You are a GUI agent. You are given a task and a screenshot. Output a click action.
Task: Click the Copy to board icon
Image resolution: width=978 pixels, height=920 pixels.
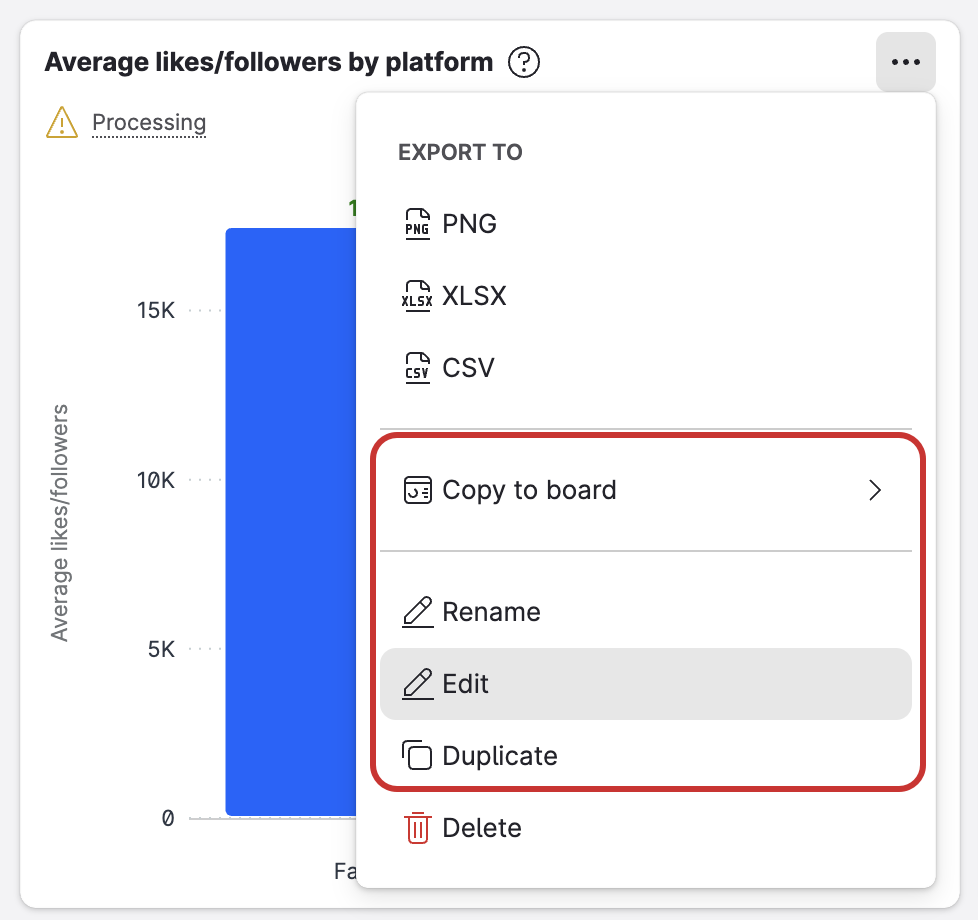pyautogui.click(x=417, y=490)
